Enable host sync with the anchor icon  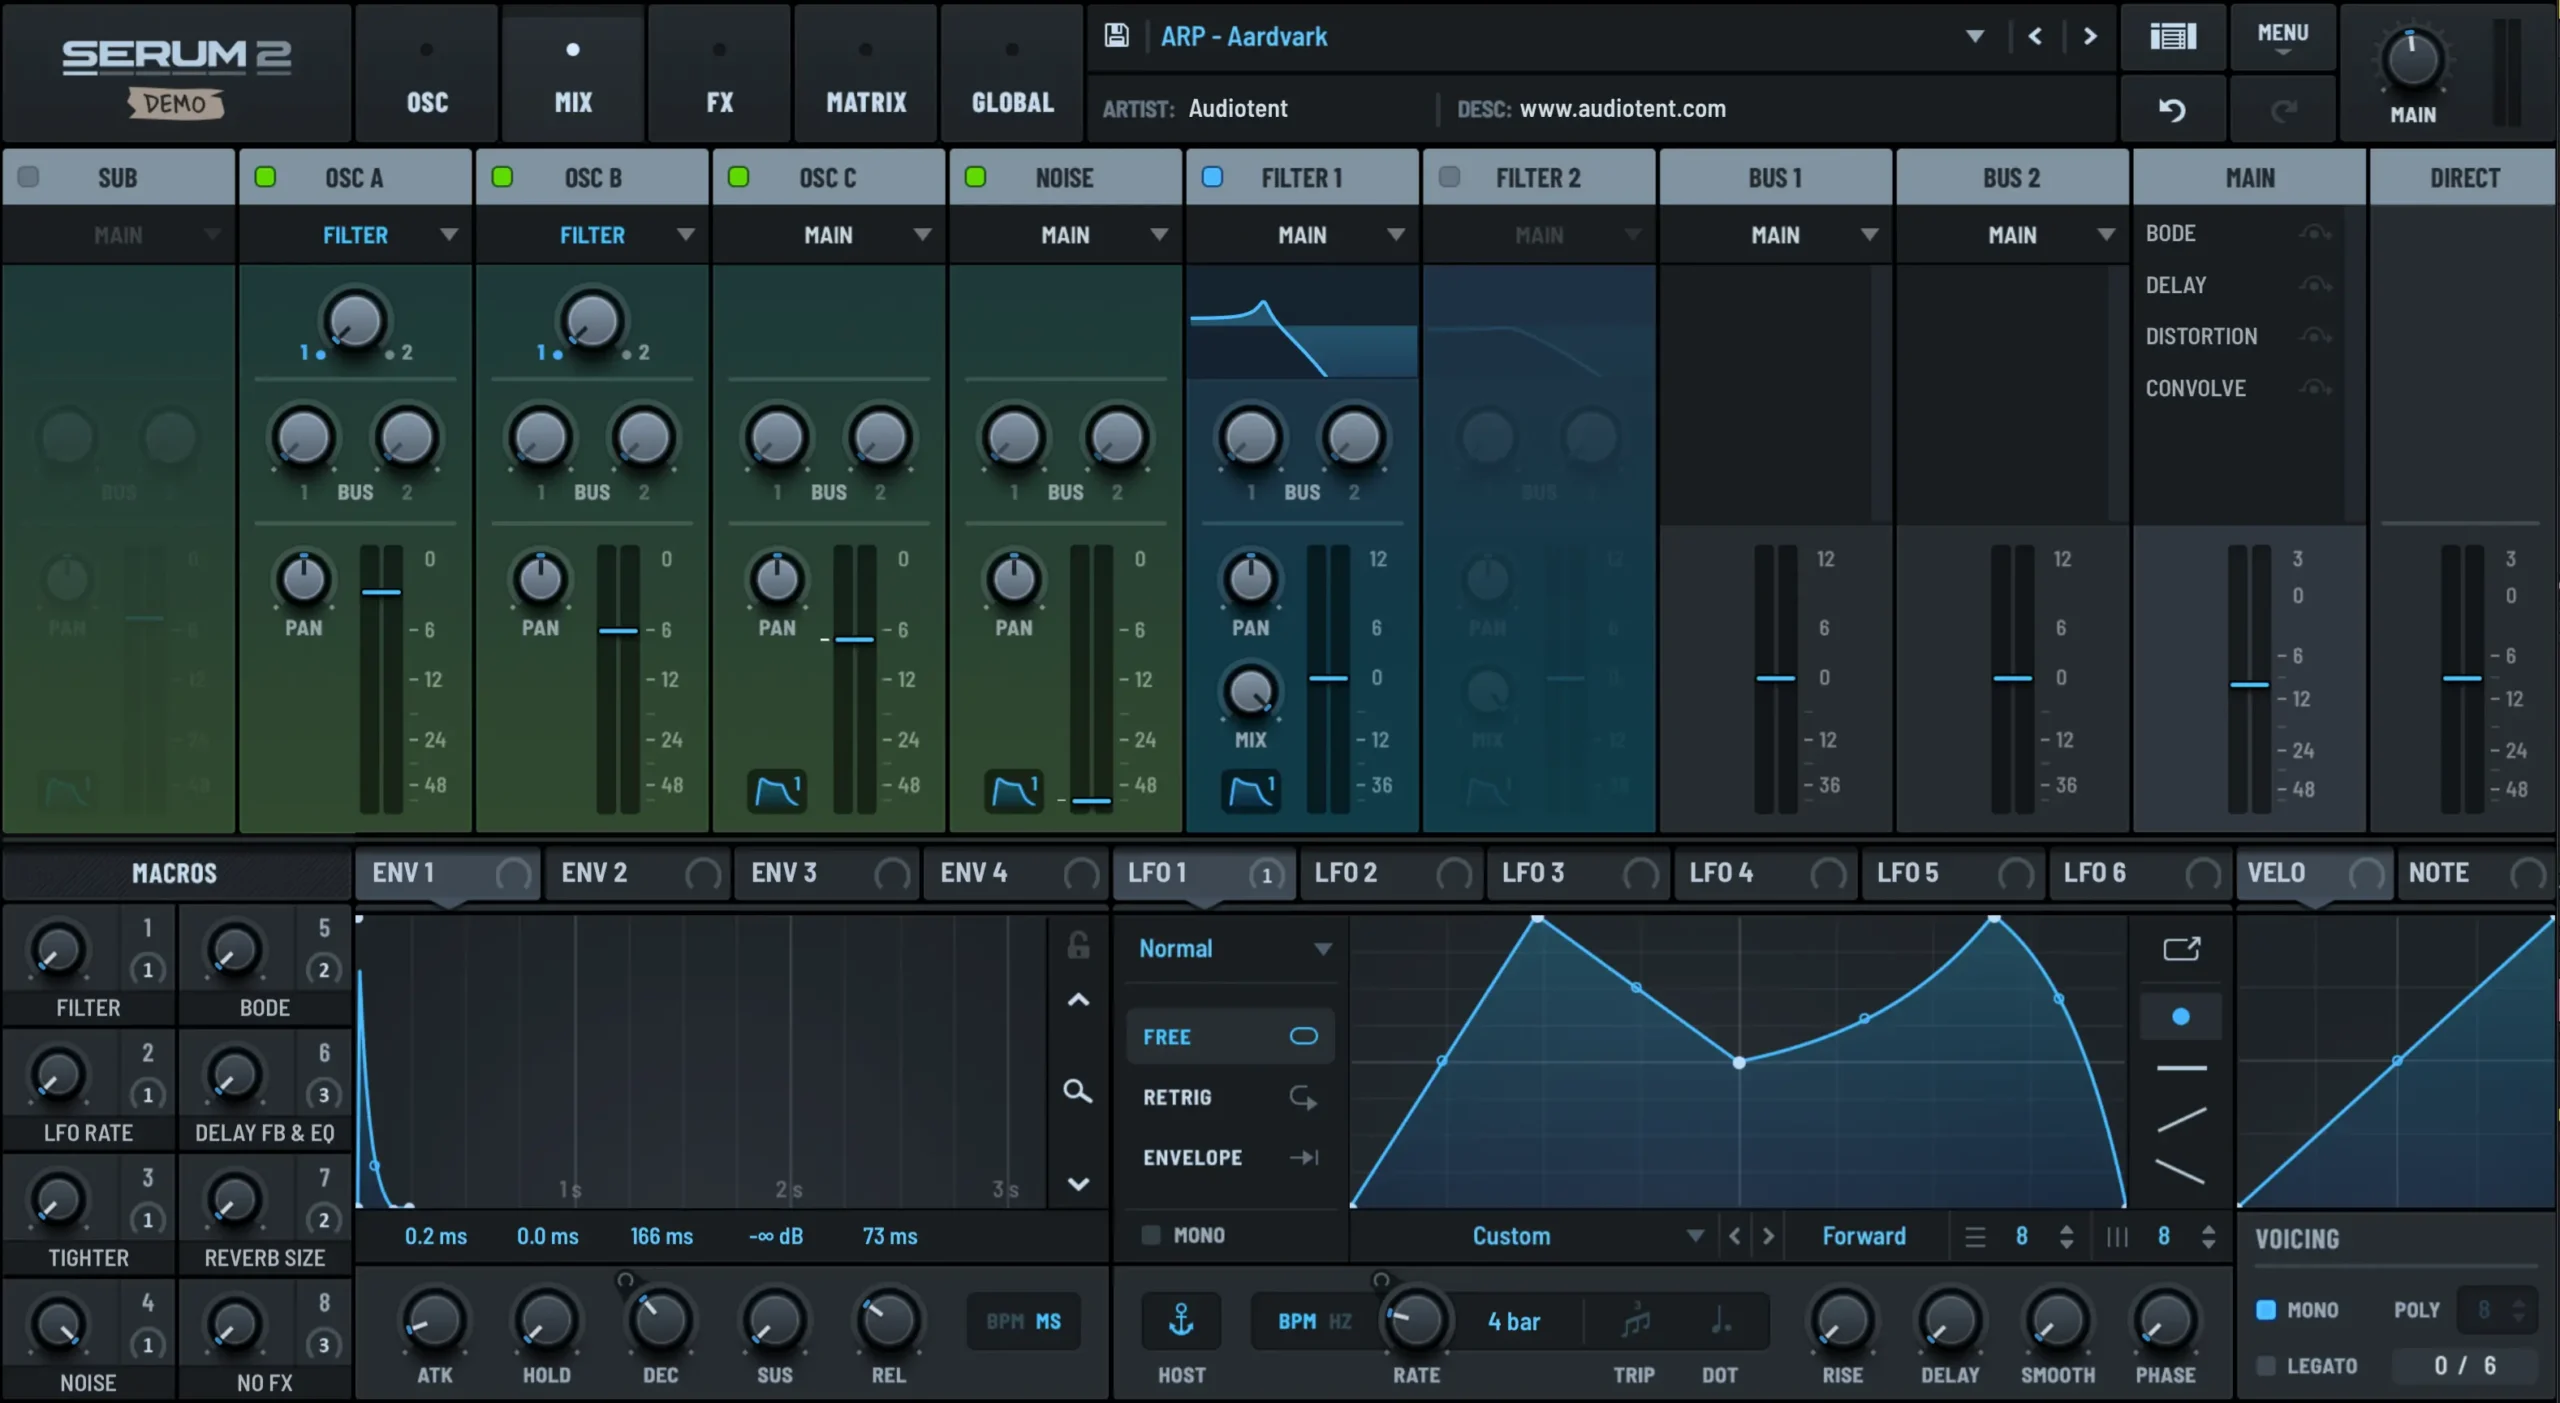(1180, 1320)
